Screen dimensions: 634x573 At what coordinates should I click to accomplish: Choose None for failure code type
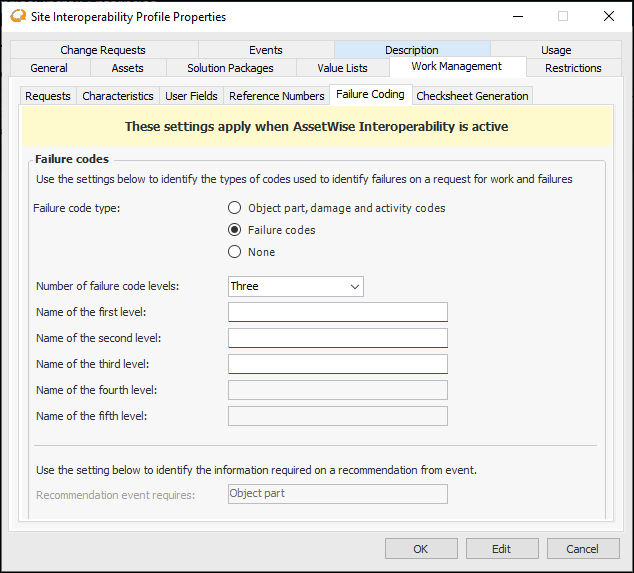coord(235,252)
